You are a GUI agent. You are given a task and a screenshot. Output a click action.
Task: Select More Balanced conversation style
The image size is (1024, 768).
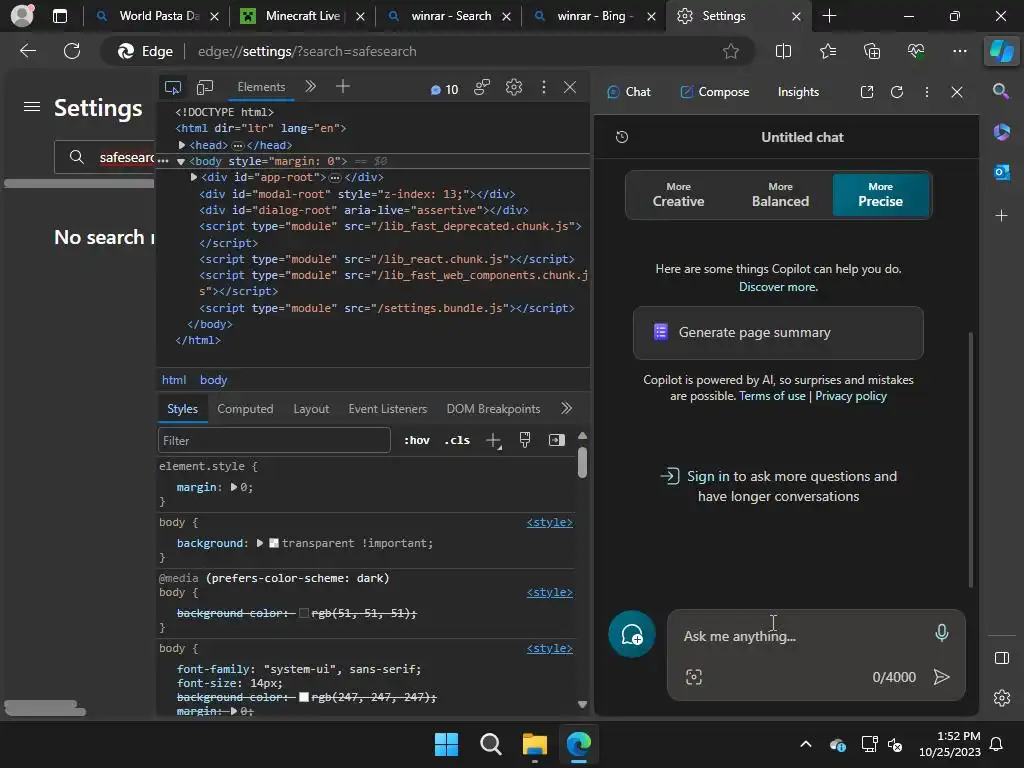tap(780, 195)
